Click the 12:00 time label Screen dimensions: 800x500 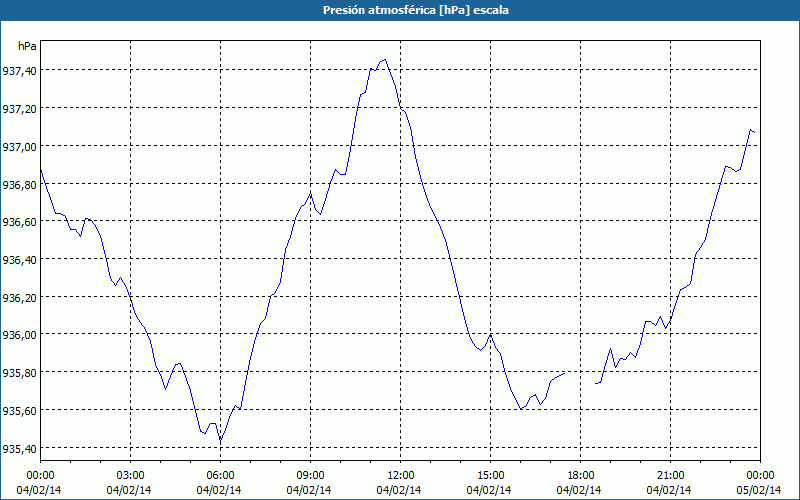401,476
